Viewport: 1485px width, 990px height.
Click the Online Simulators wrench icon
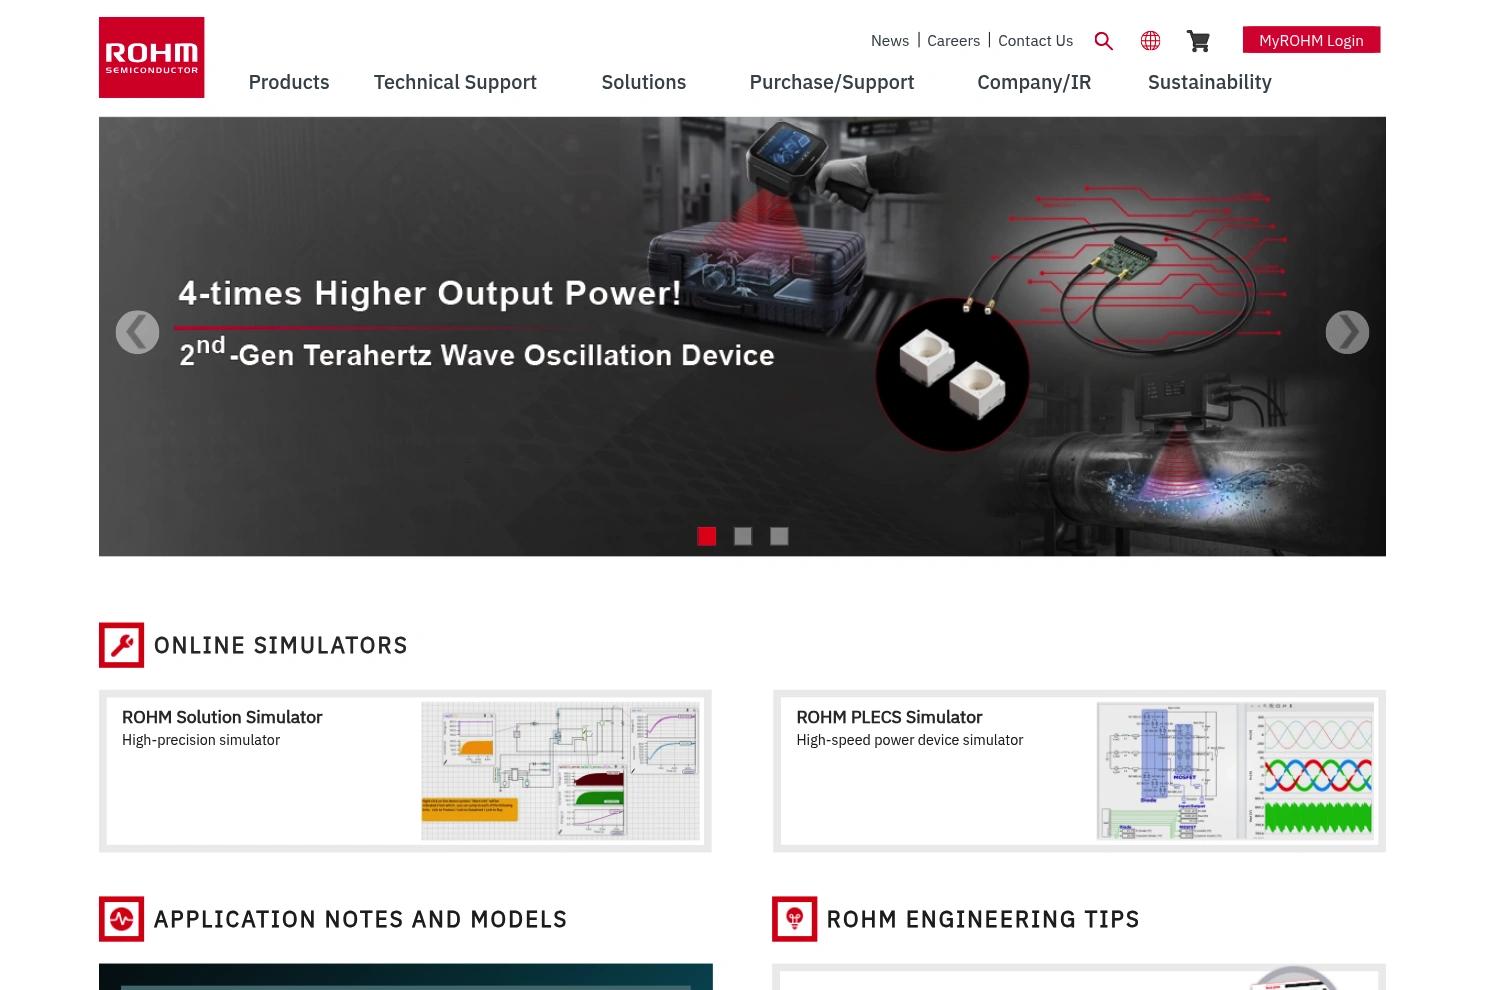(x=121, y=645)
